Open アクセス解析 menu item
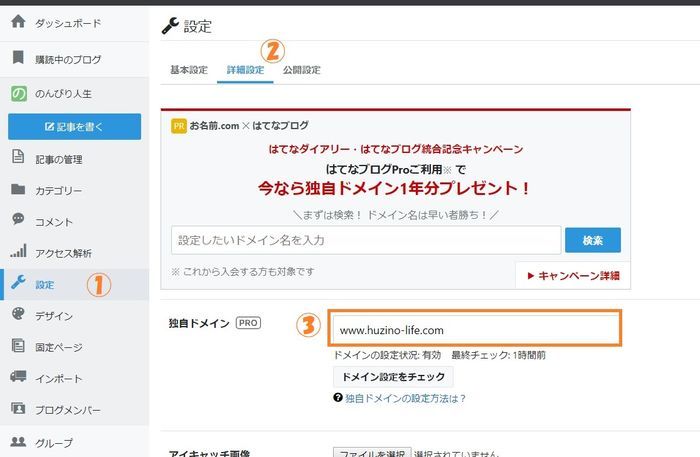This screenshot has height=457, width=700. click(x=63, y=253)
